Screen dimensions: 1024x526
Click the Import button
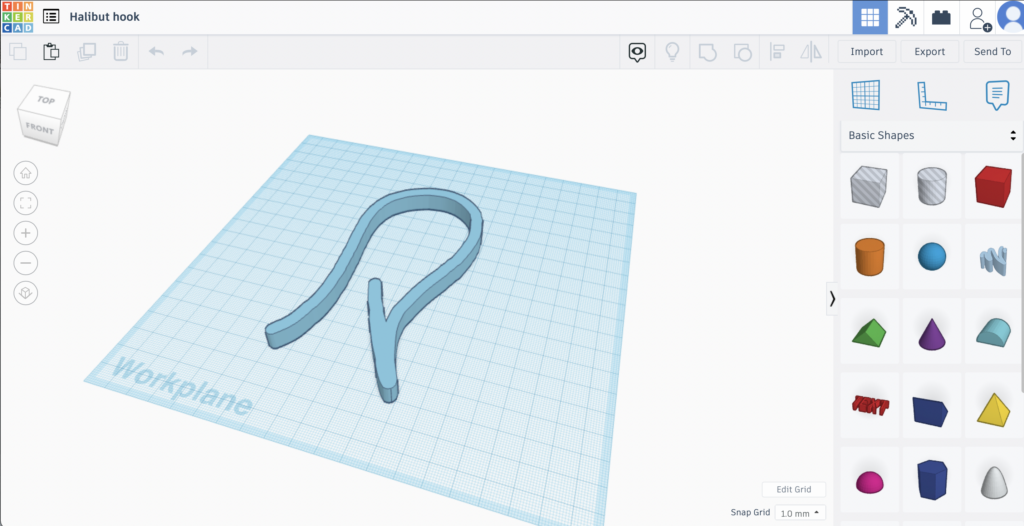click(867, 52)
